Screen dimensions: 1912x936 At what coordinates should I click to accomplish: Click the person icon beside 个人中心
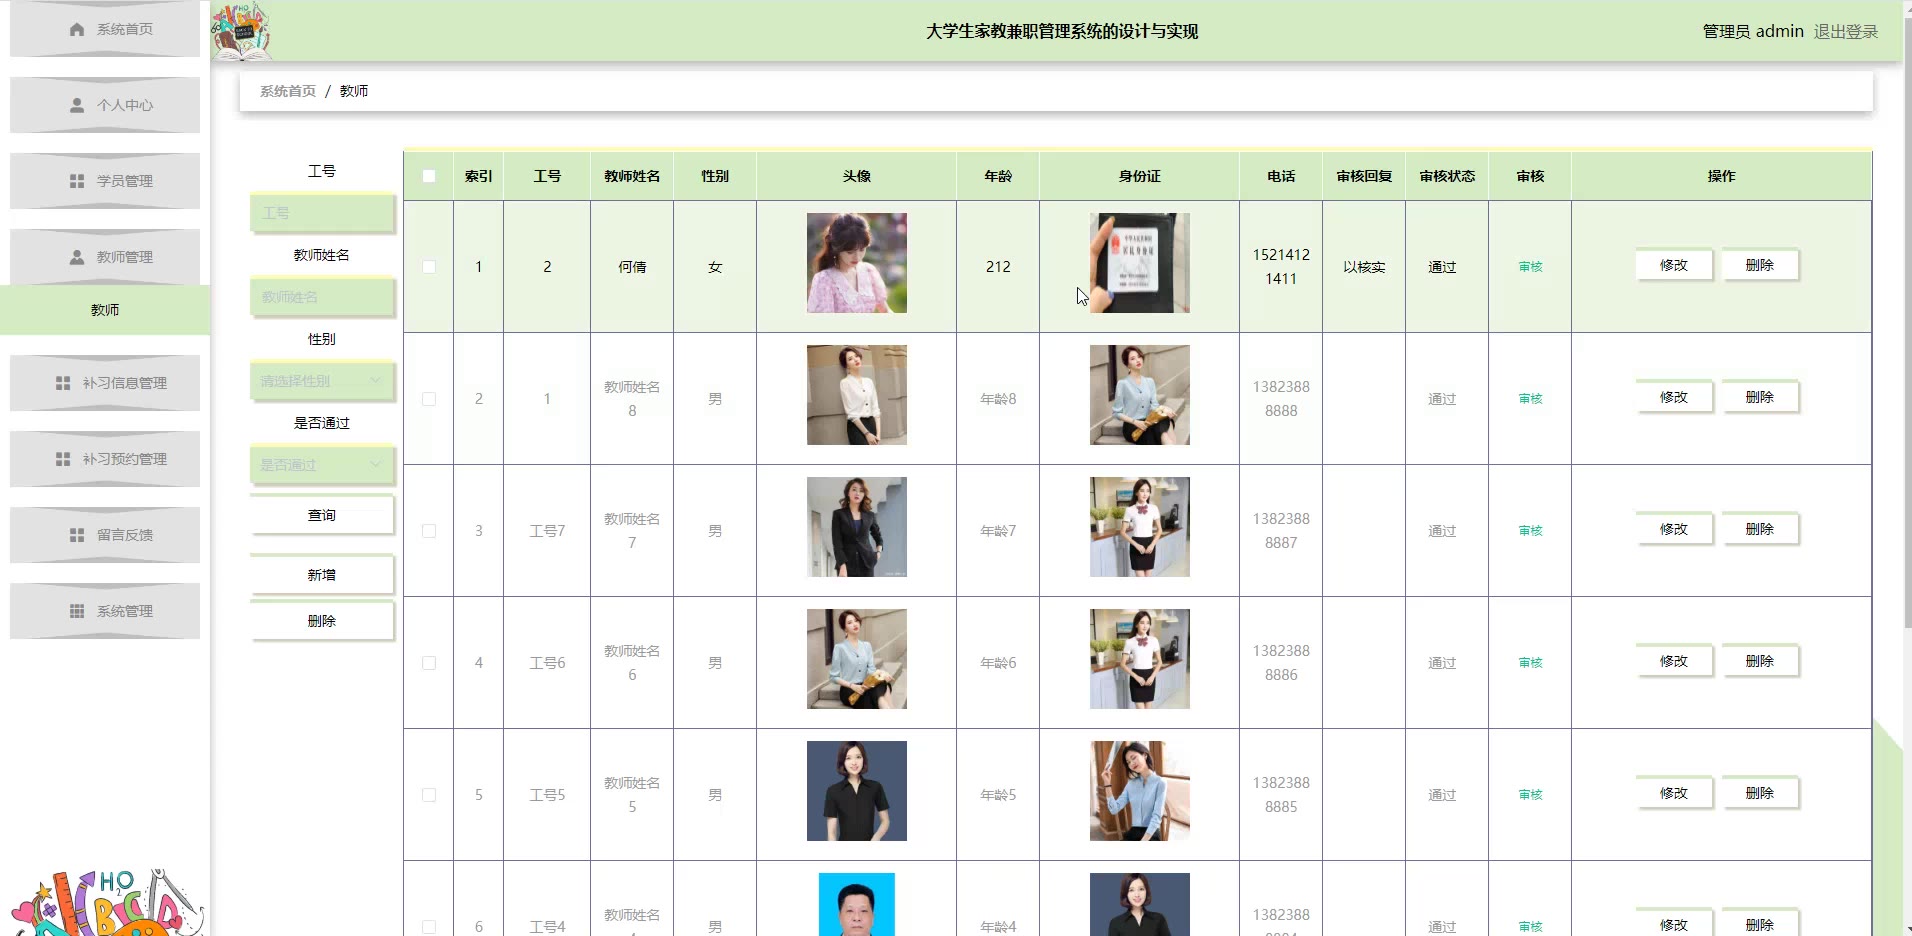click(x=77, y=105)
